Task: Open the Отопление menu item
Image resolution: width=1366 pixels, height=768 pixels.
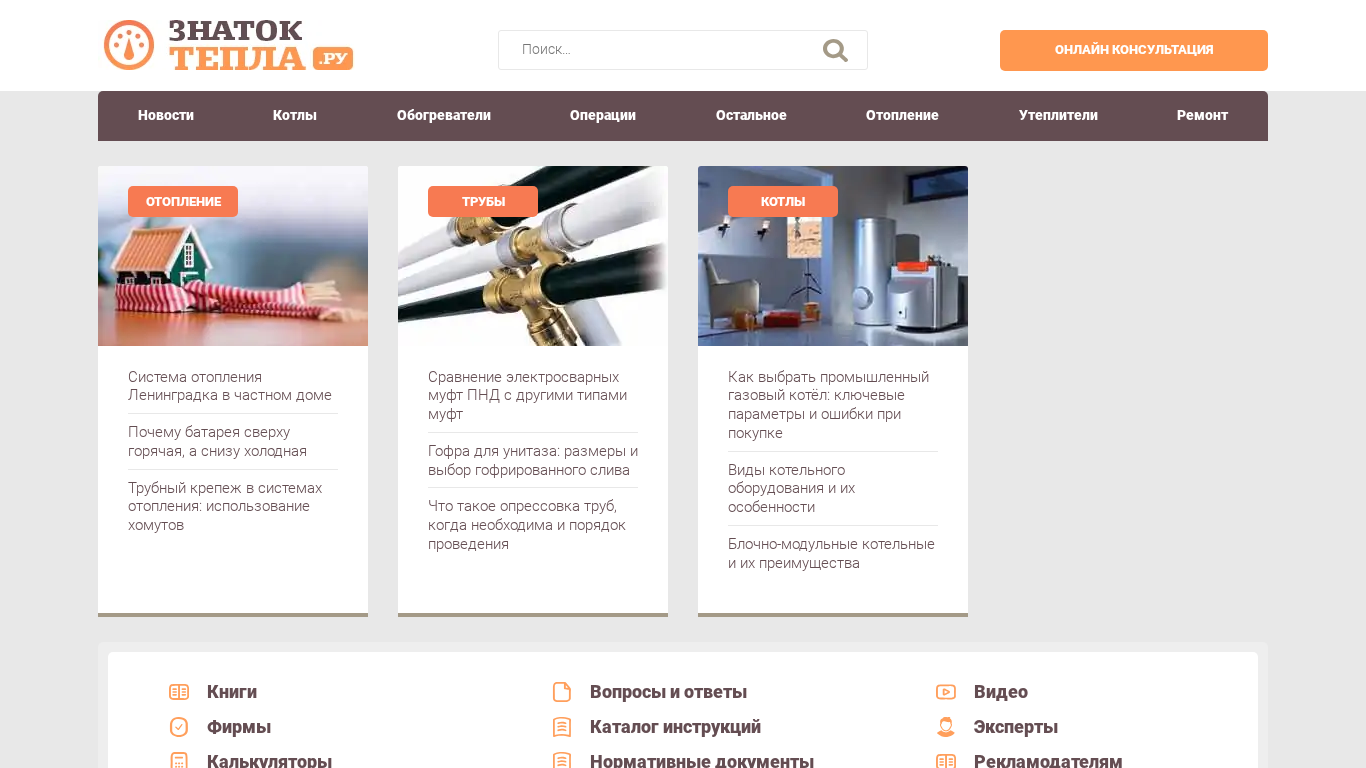Action: (x=902, y=116)
